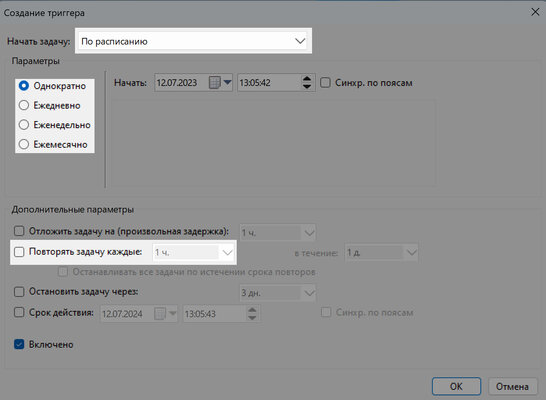This screenshot has width=546, height=400.
Task: Enable the Срок действия checkbox
Action: [19, 312]
